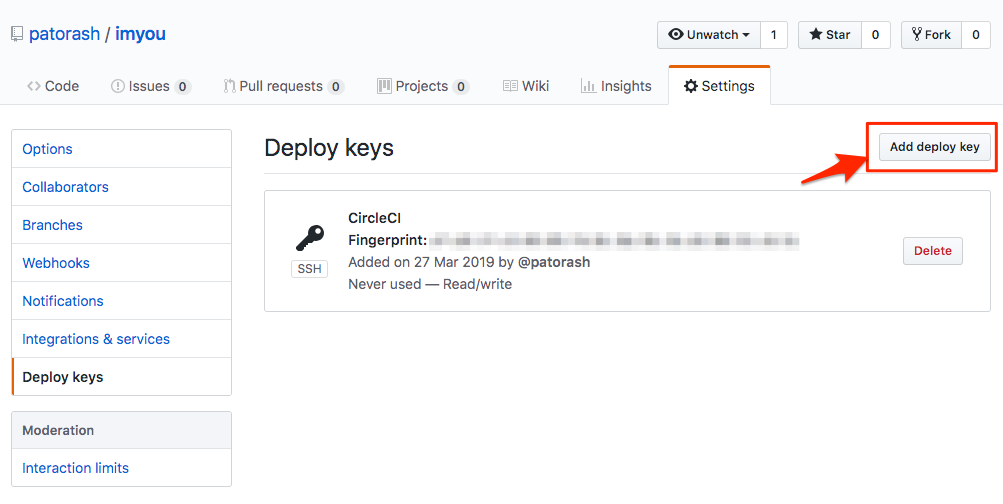Image resolution: width=1003 pixels, height=504 pixels.
Task: Click the forks count next to Fork
Action: (x=976, y=35)
